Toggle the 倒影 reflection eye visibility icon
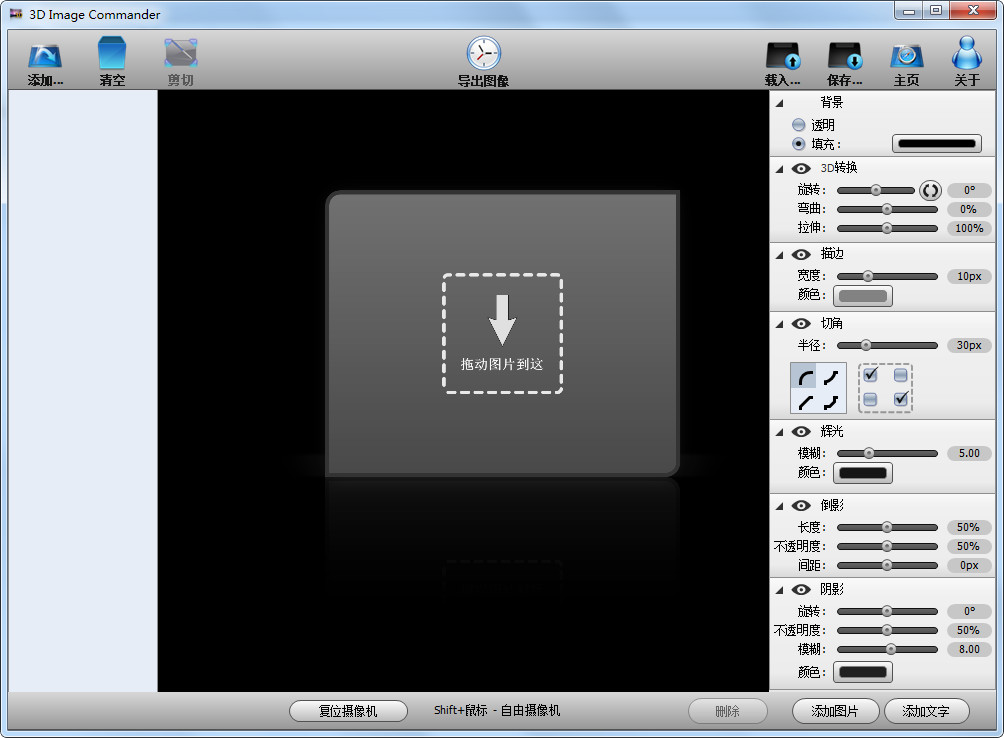 click(800, 506)
